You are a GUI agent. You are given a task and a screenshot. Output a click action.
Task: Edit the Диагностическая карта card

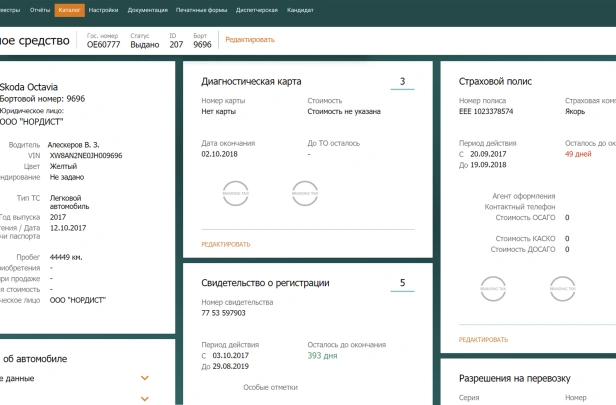click(226, 244)
